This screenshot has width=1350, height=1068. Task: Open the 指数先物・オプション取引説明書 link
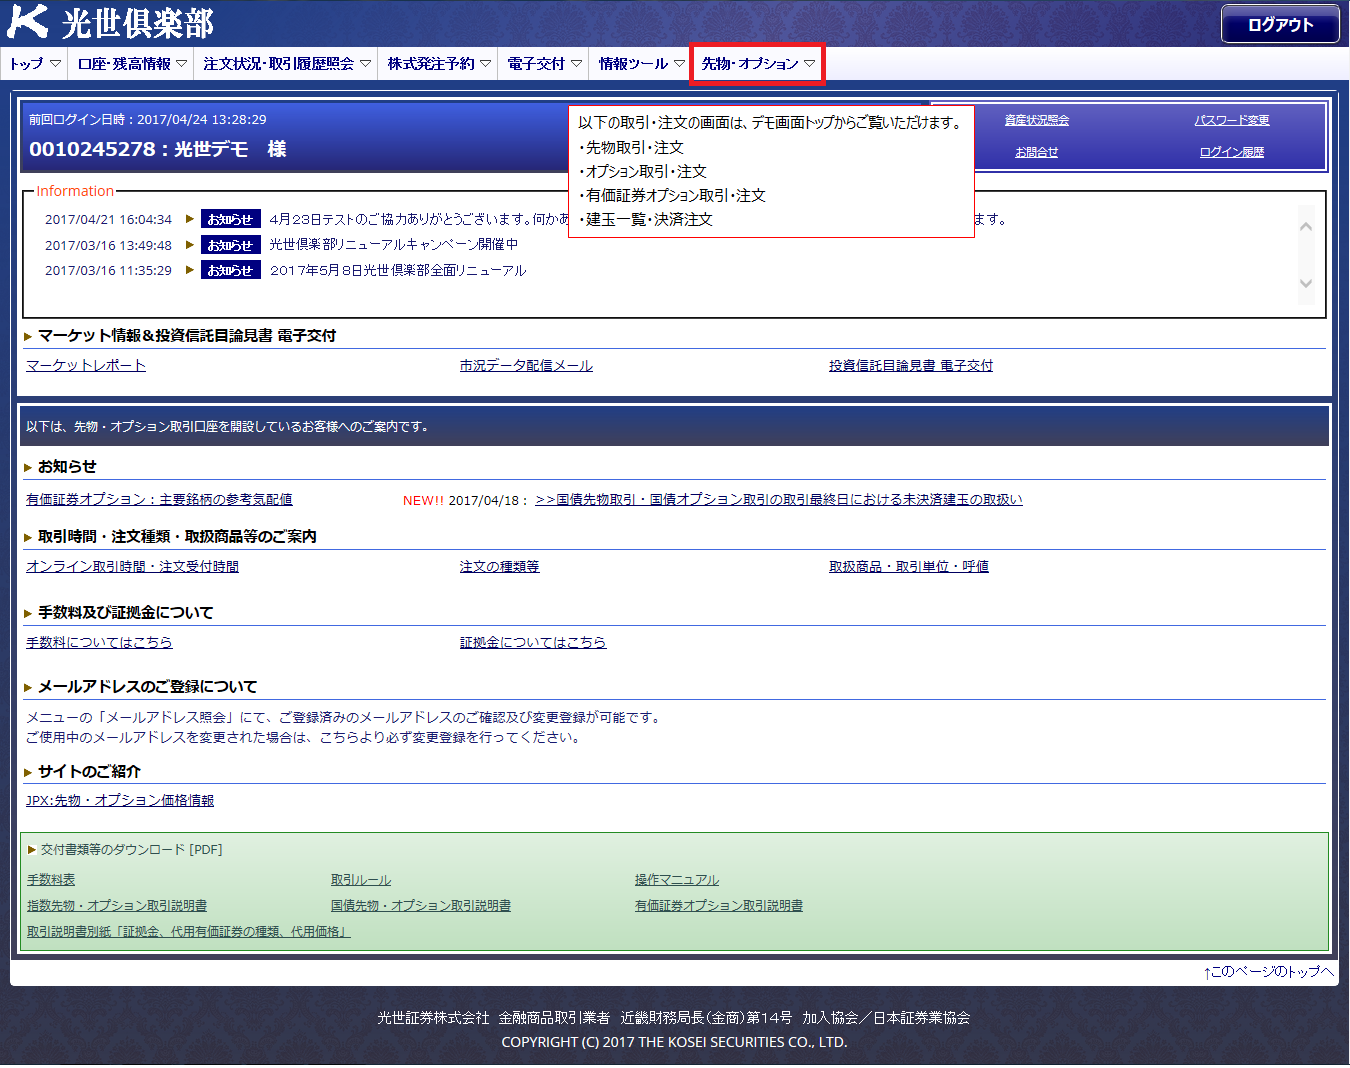tap(117, 906)
